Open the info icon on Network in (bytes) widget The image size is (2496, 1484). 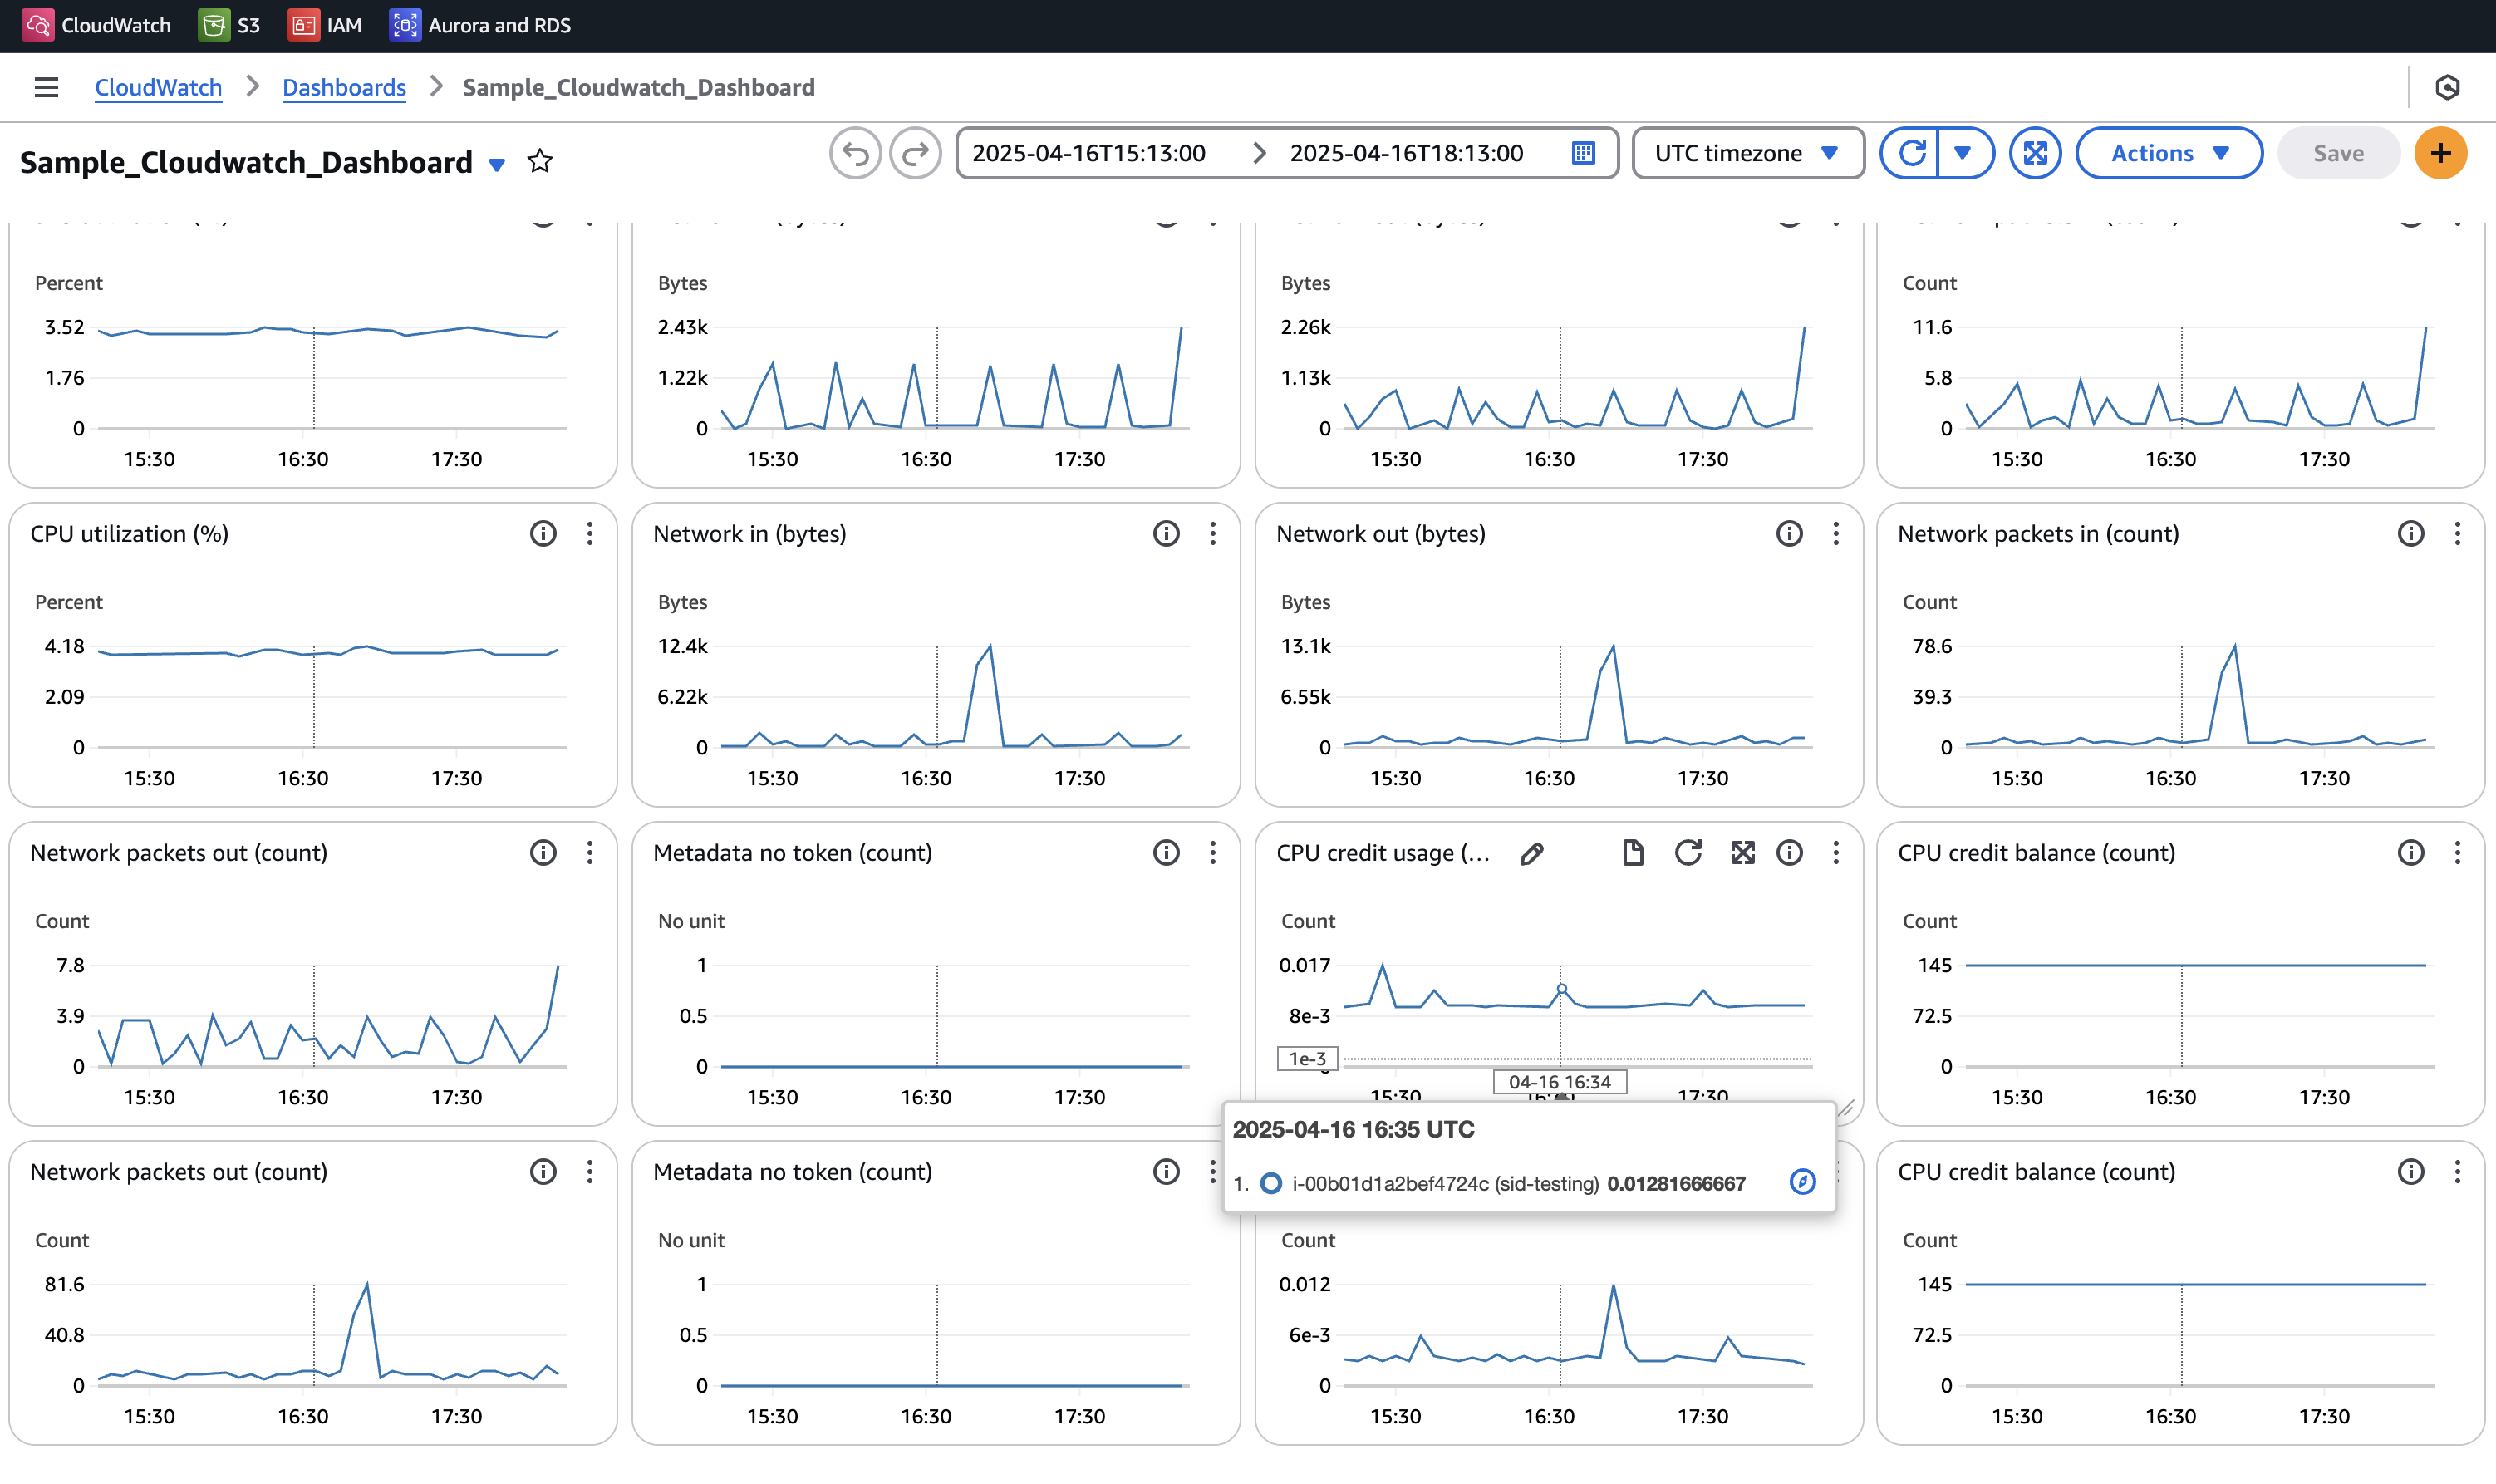(1166, 534)
